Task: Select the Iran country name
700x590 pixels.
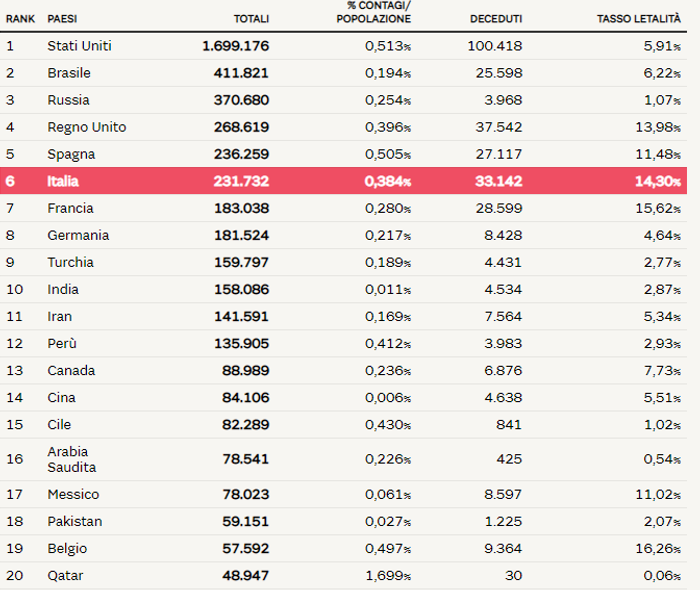Action: [x=59, y=316]
